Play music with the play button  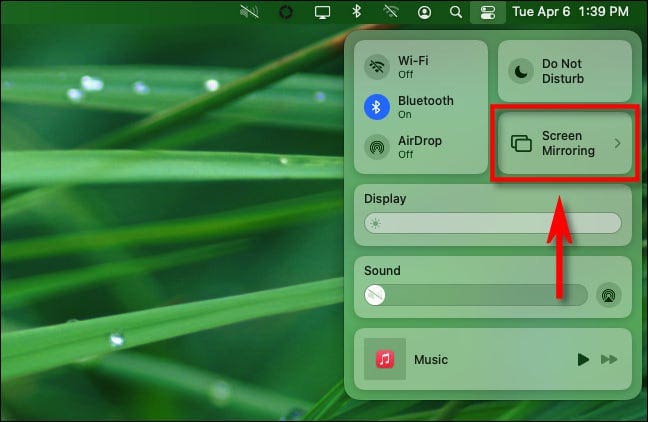click(583, 359)
